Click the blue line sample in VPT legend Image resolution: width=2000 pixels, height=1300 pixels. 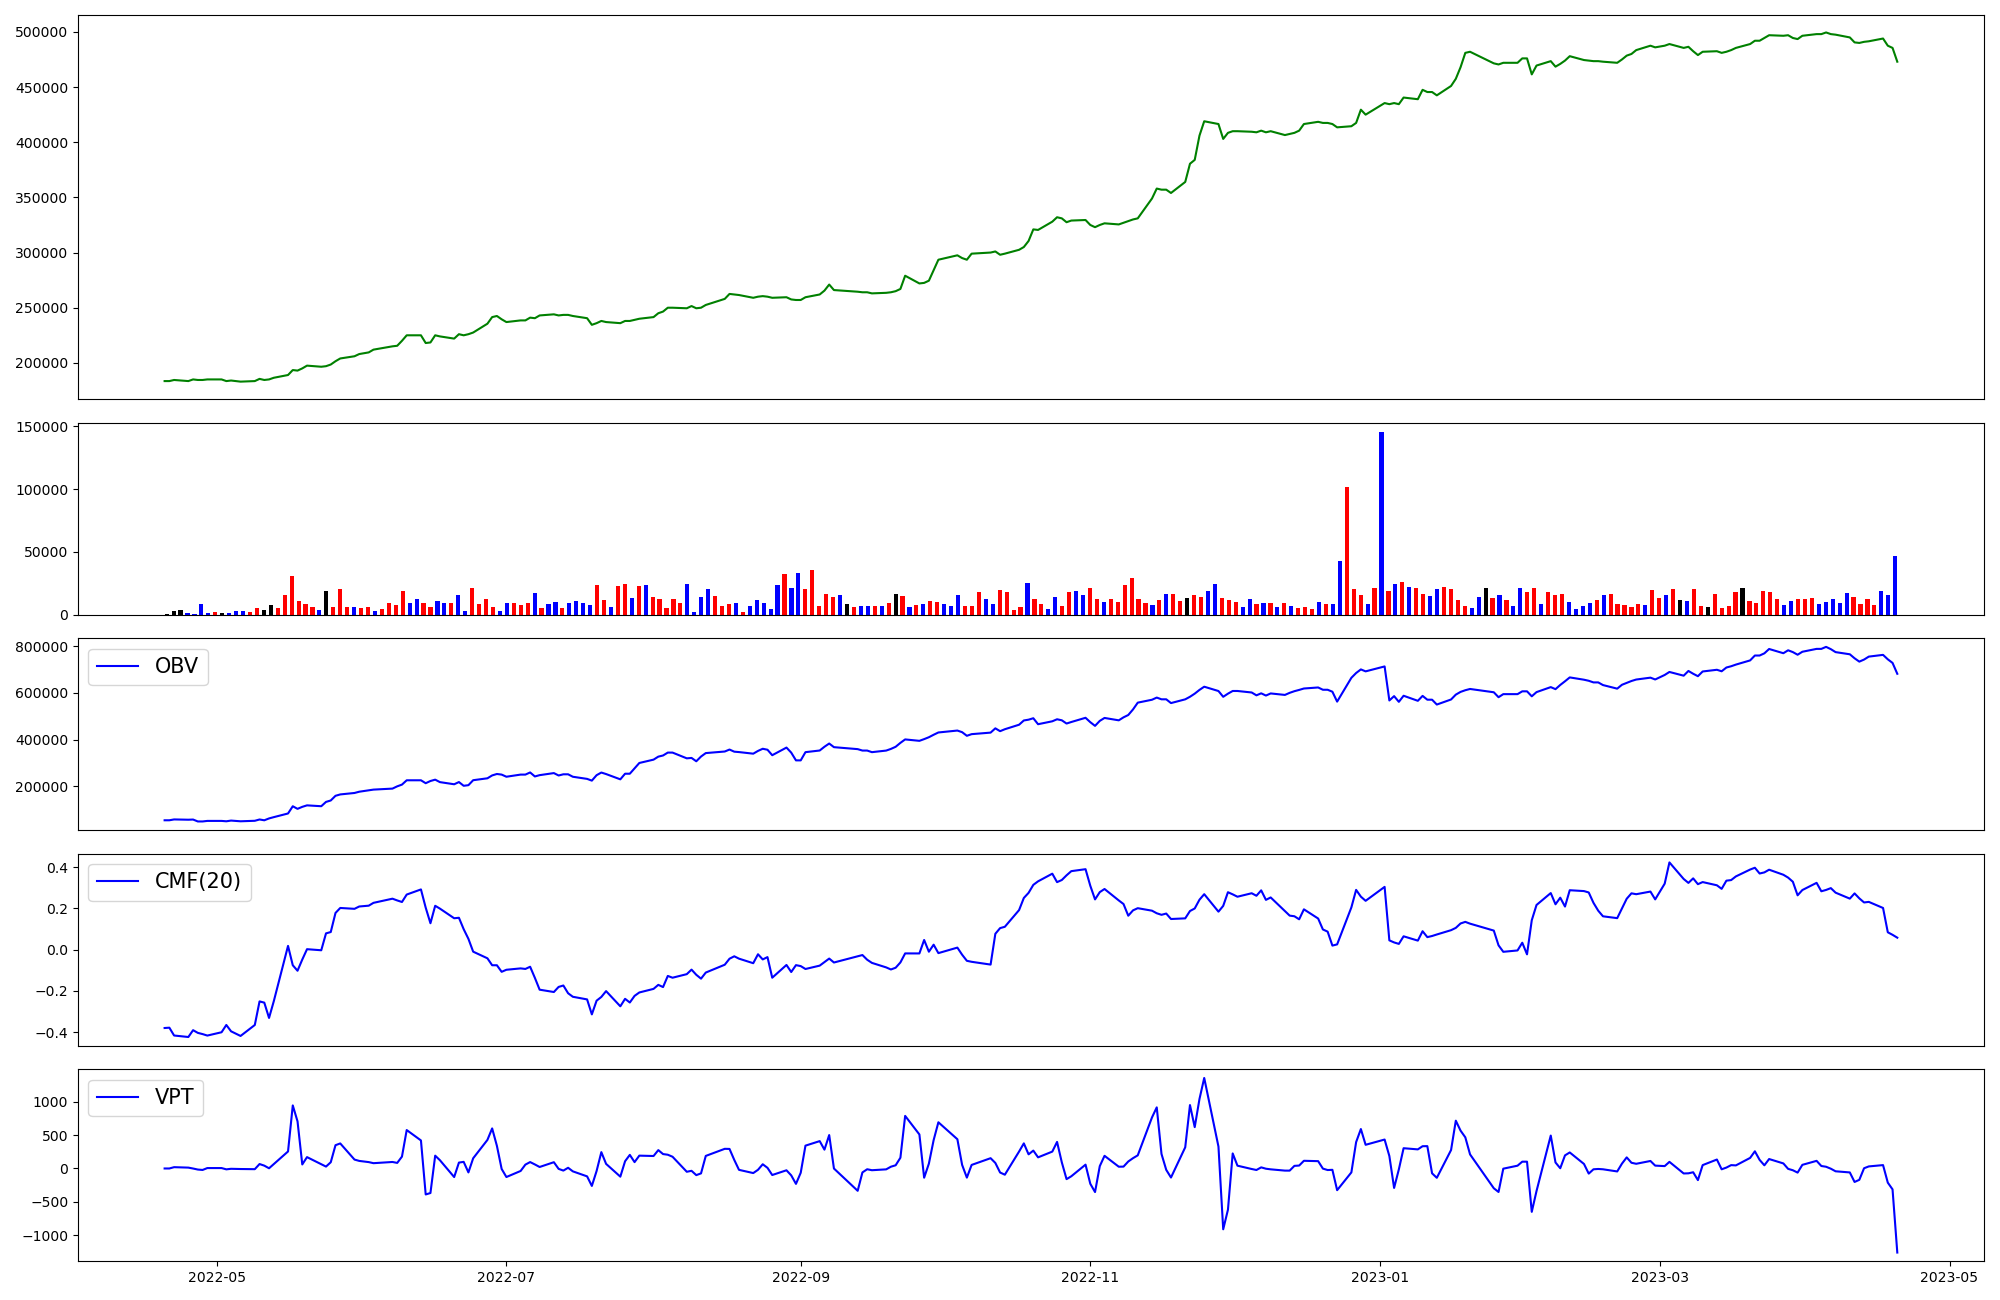pos(119,1098)
